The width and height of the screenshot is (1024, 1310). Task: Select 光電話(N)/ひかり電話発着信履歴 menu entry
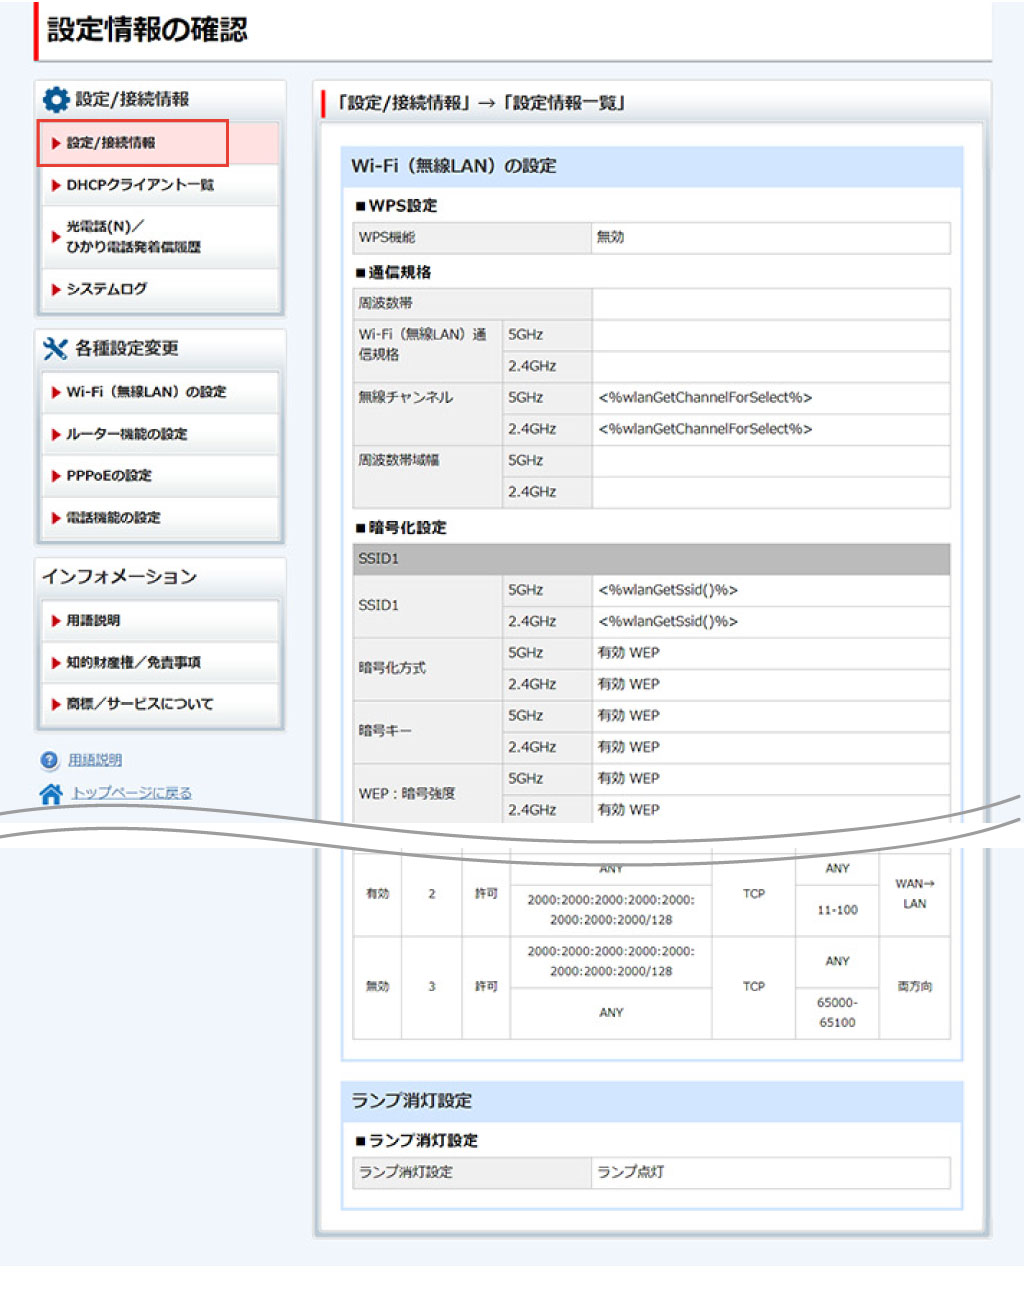(x=133, y=237)
